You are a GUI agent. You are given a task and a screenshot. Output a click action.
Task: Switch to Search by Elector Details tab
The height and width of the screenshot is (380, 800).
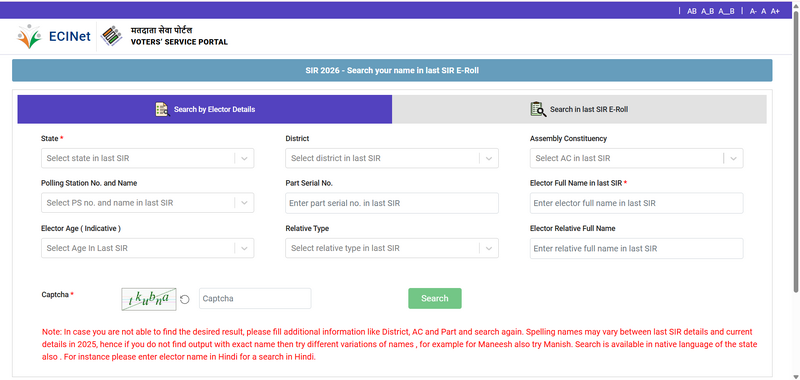click(x=205, y=109)
